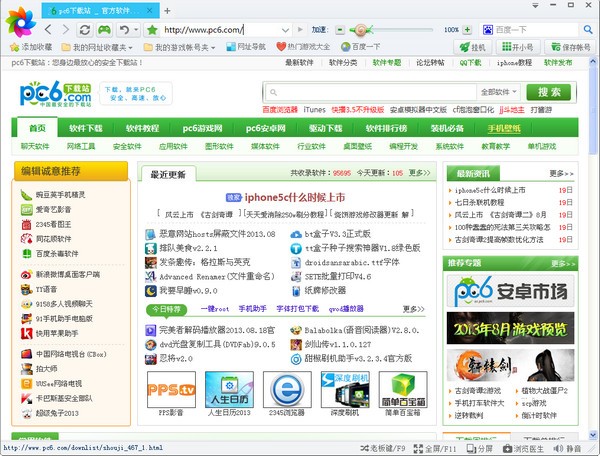
Task: Open the 开小号 toolbar button
Action: (518, 47)
